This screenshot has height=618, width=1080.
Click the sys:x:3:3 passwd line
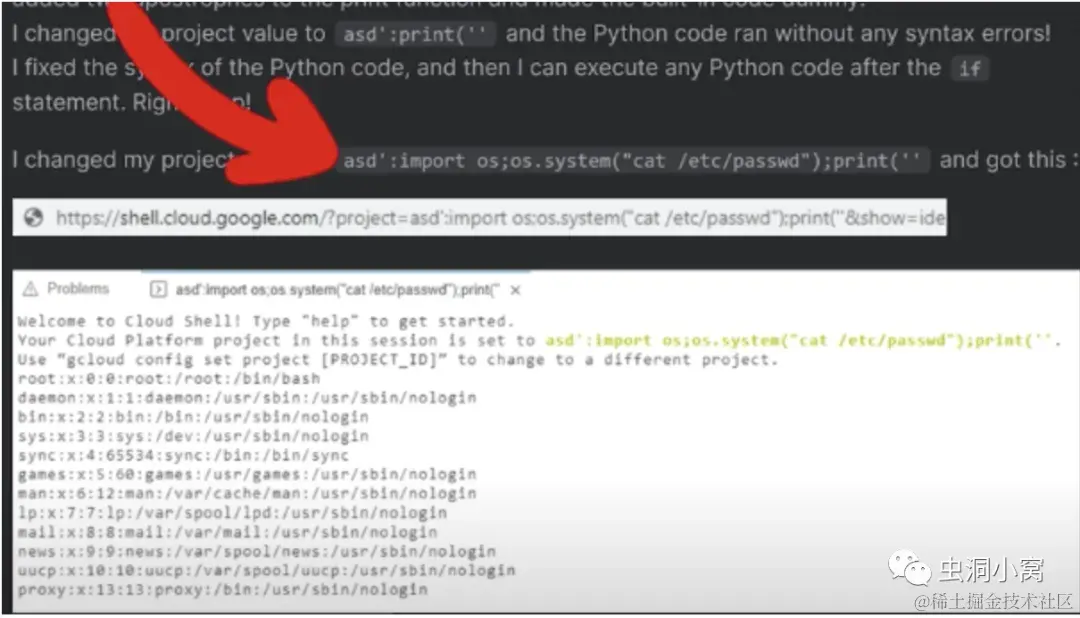coord(193,436)
